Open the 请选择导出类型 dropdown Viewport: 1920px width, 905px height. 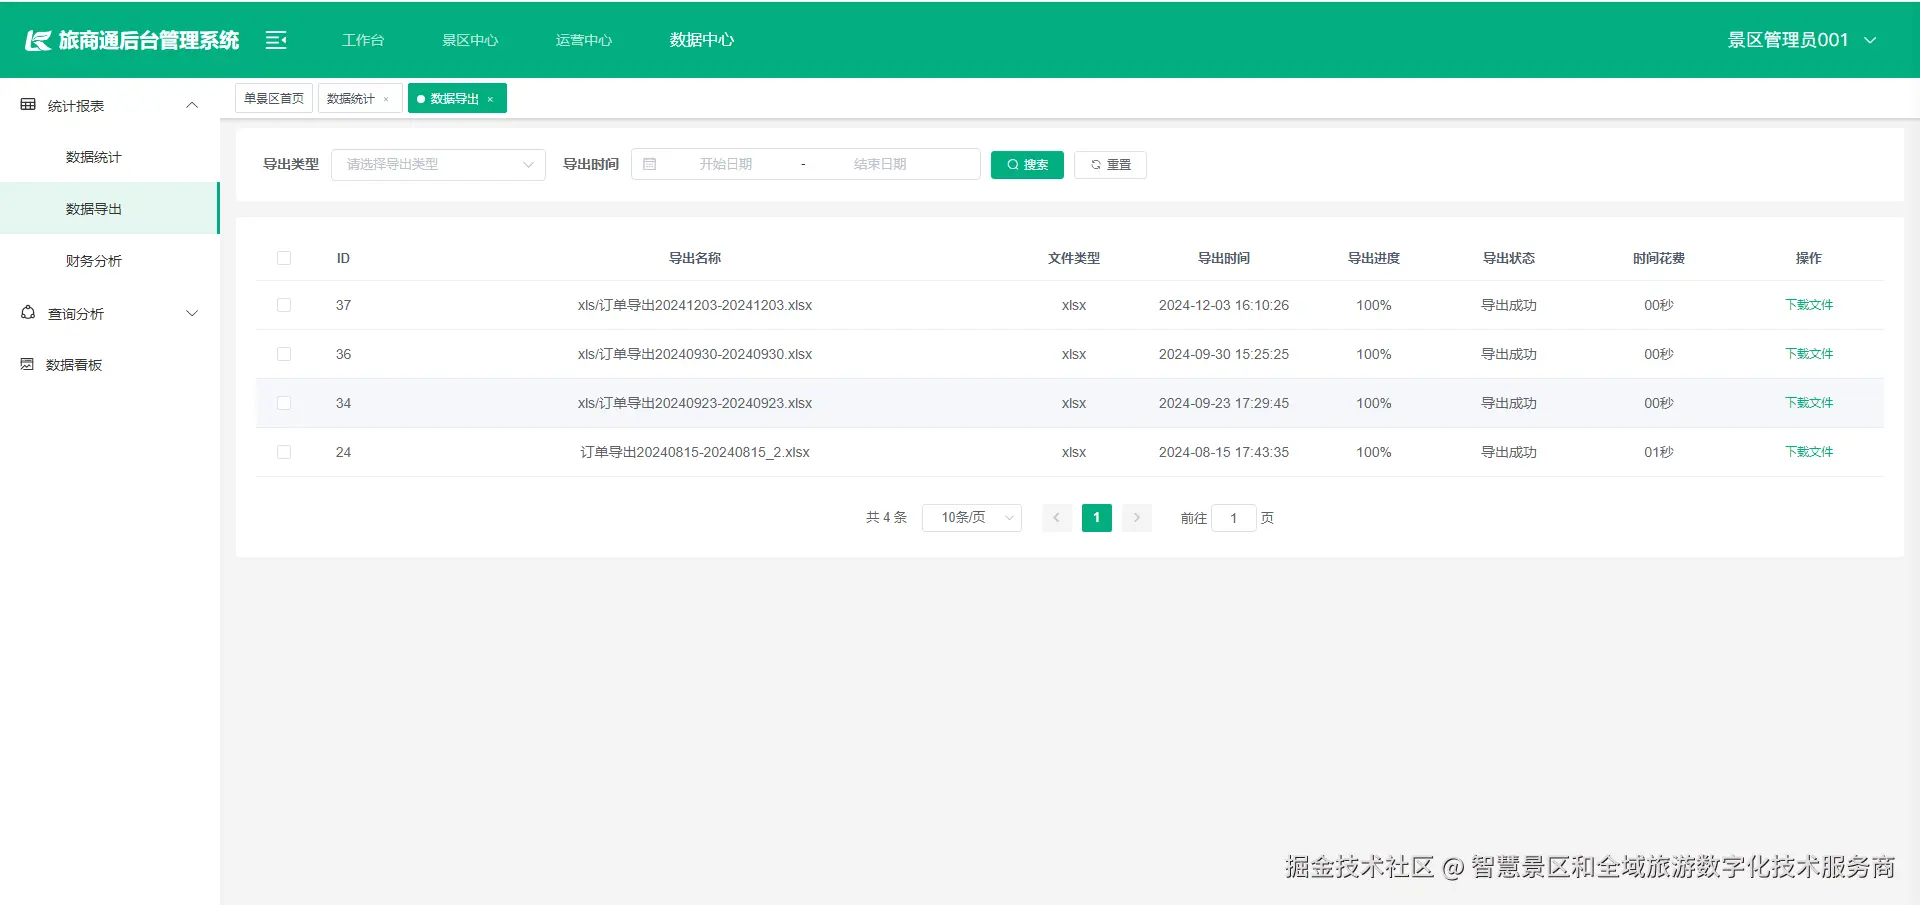[438, 164]
